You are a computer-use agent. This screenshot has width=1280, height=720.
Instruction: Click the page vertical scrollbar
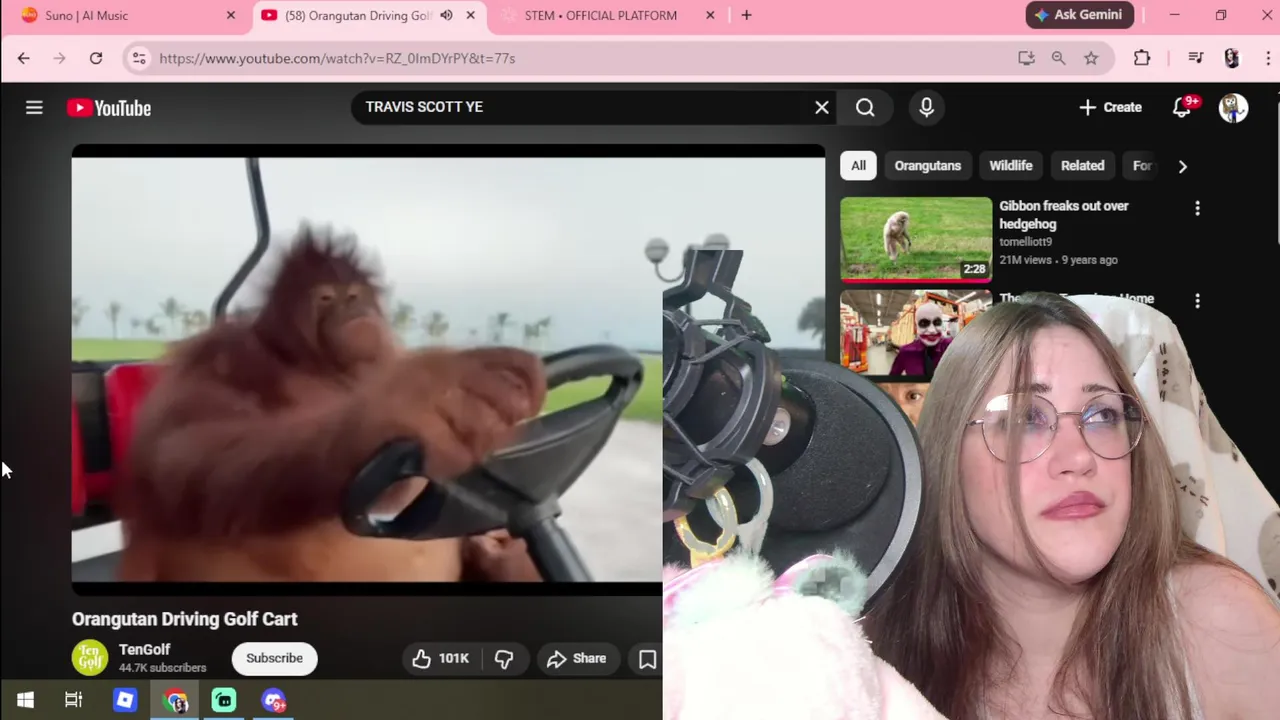point(1276,167)
